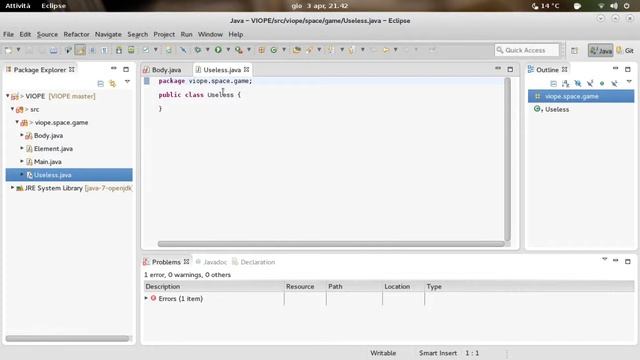Viewport: 640px width, 360px height.
Task: Toggle Hide Non-Public Members green dot
Action: (602, 83)
